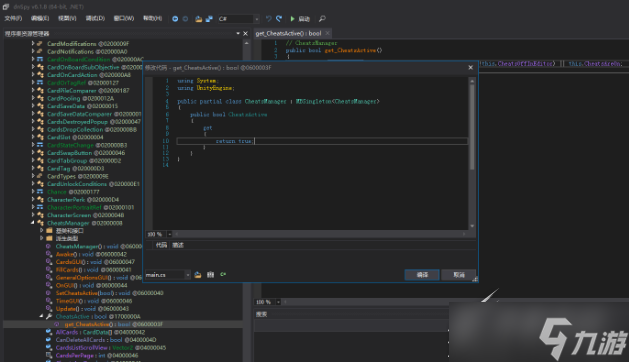Open search with the magnifier icon
This screenshot has height=362, width=629.
coord(322,18)
